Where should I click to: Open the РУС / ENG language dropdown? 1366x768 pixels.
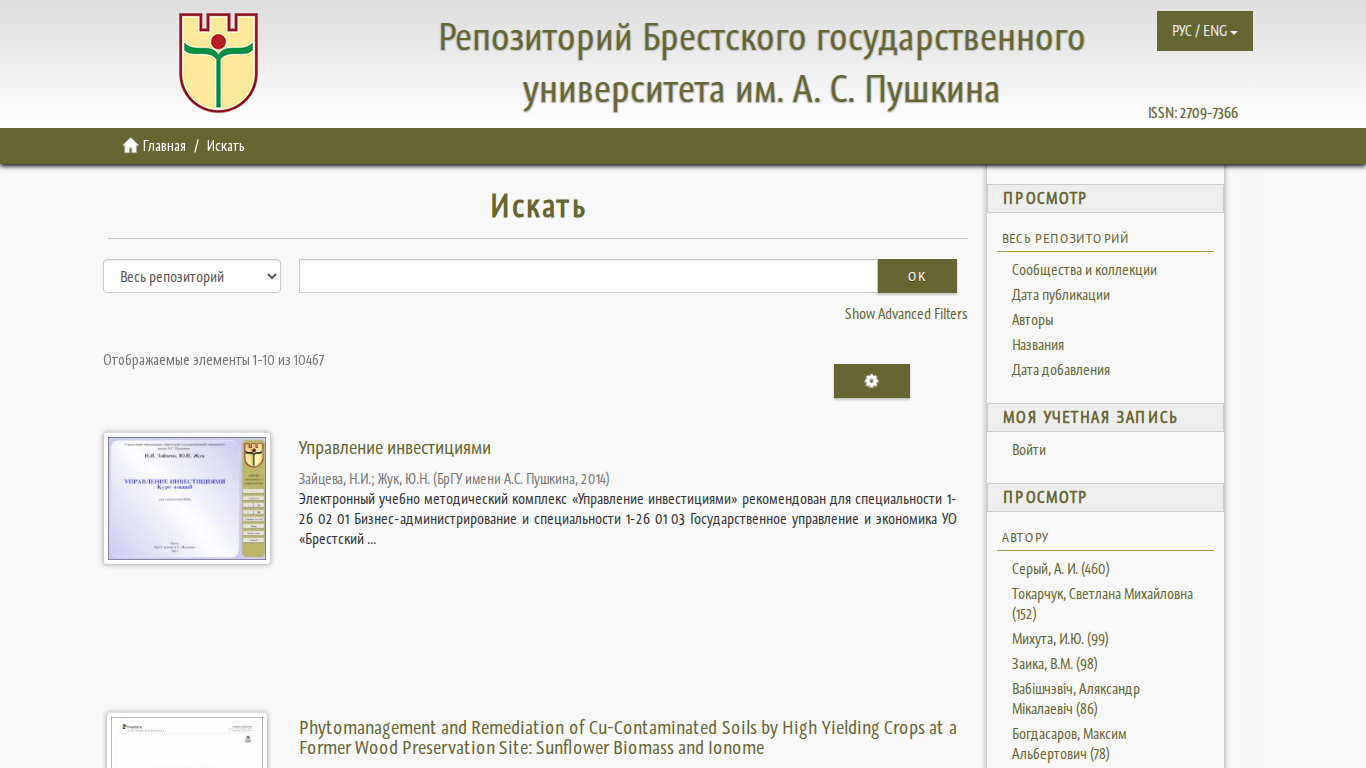(1205, 31)
